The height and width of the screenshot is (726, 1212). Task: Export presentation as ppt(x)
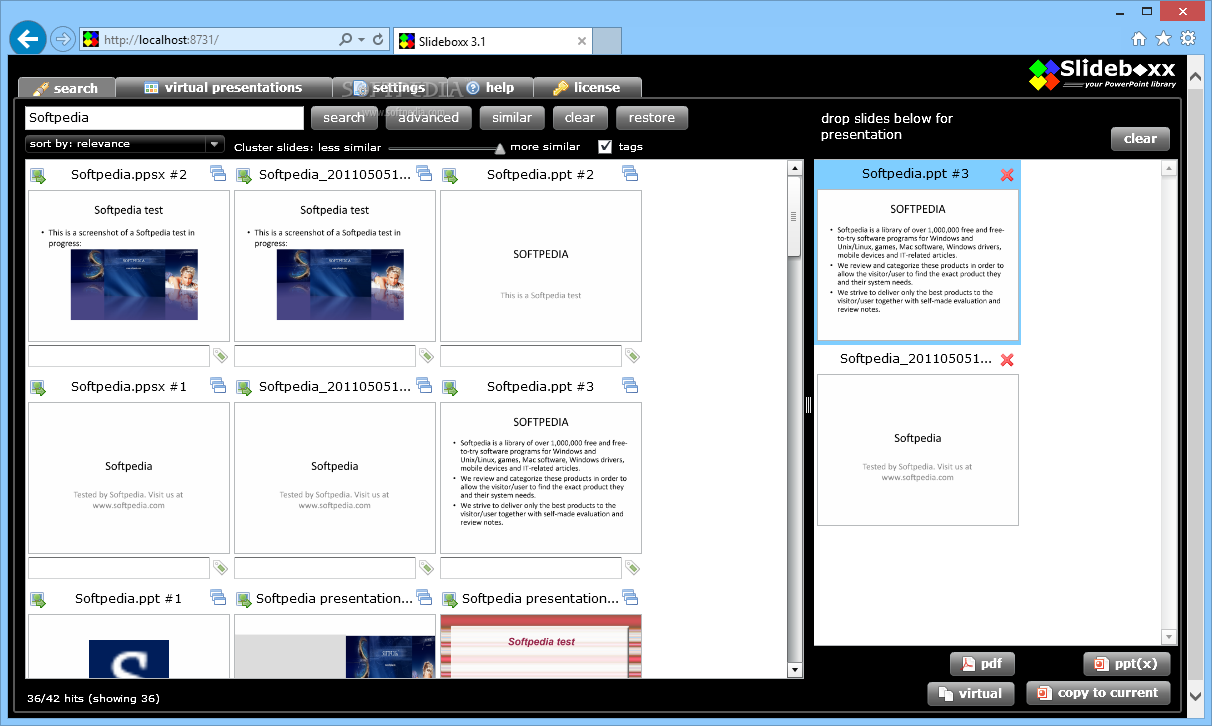coord(1127,664)
